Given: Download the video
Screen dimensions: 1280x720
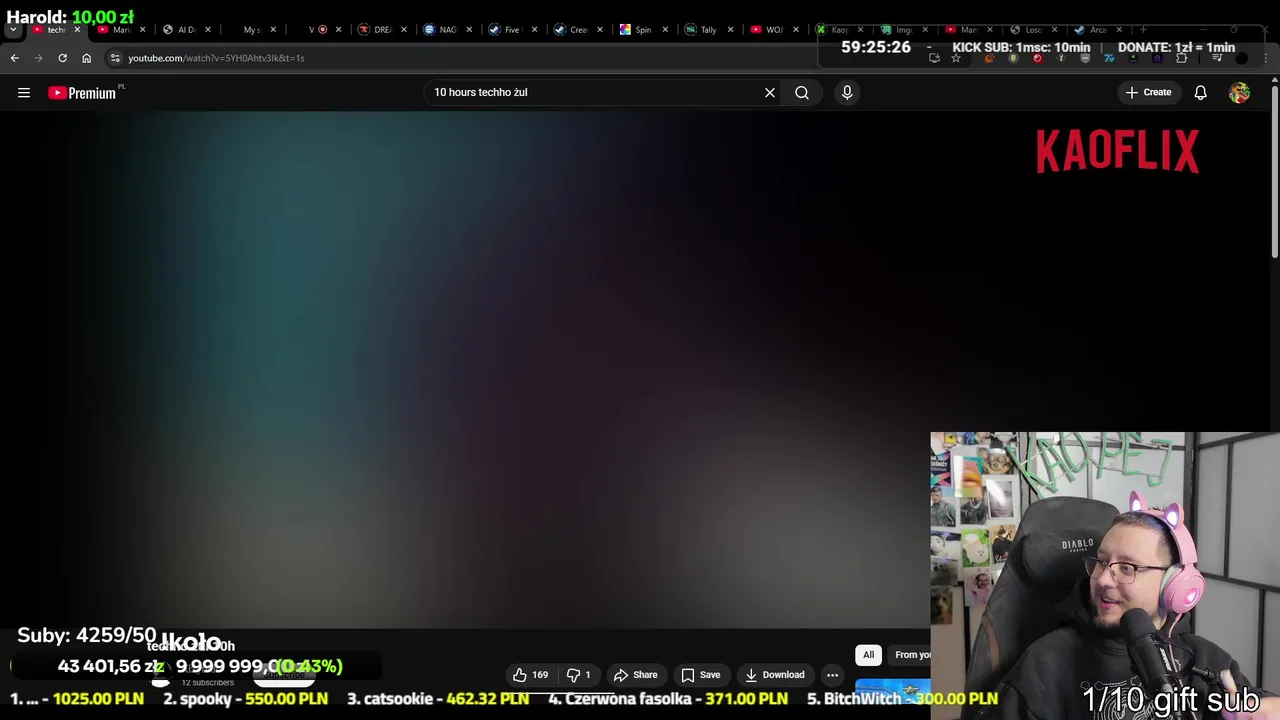Looking at the screenshot, I should click(x=774, y=675).
